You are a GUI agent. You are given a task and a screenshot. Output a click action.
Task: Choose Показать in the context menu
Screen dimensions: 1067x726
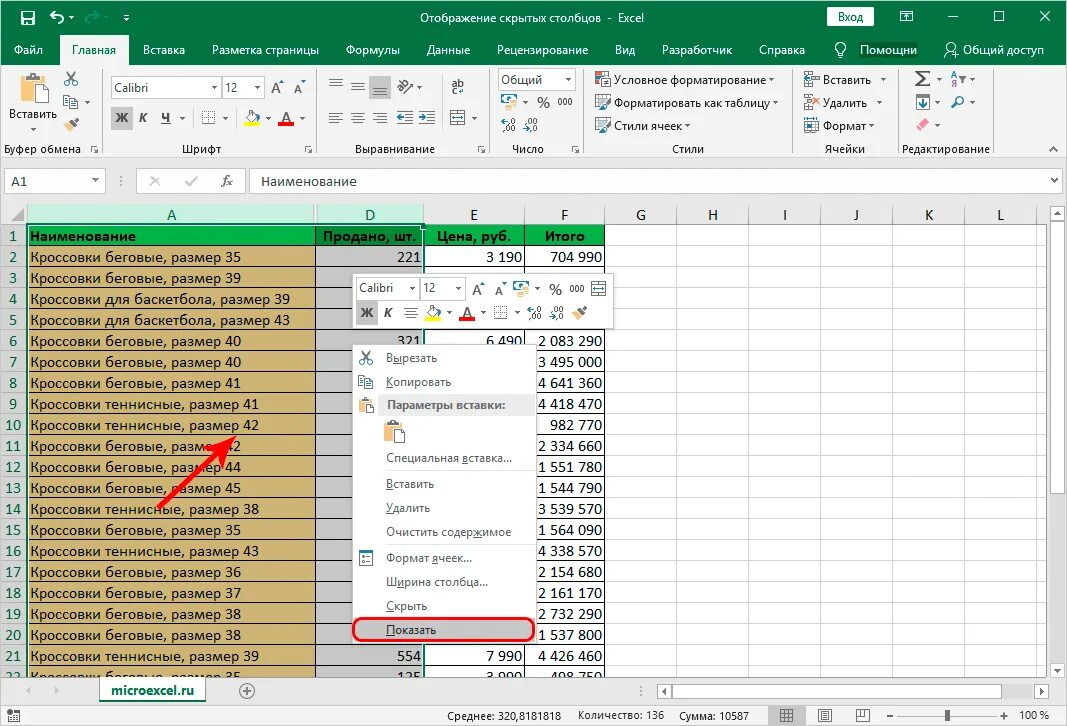pyautogui.click(x=443, y=630)
